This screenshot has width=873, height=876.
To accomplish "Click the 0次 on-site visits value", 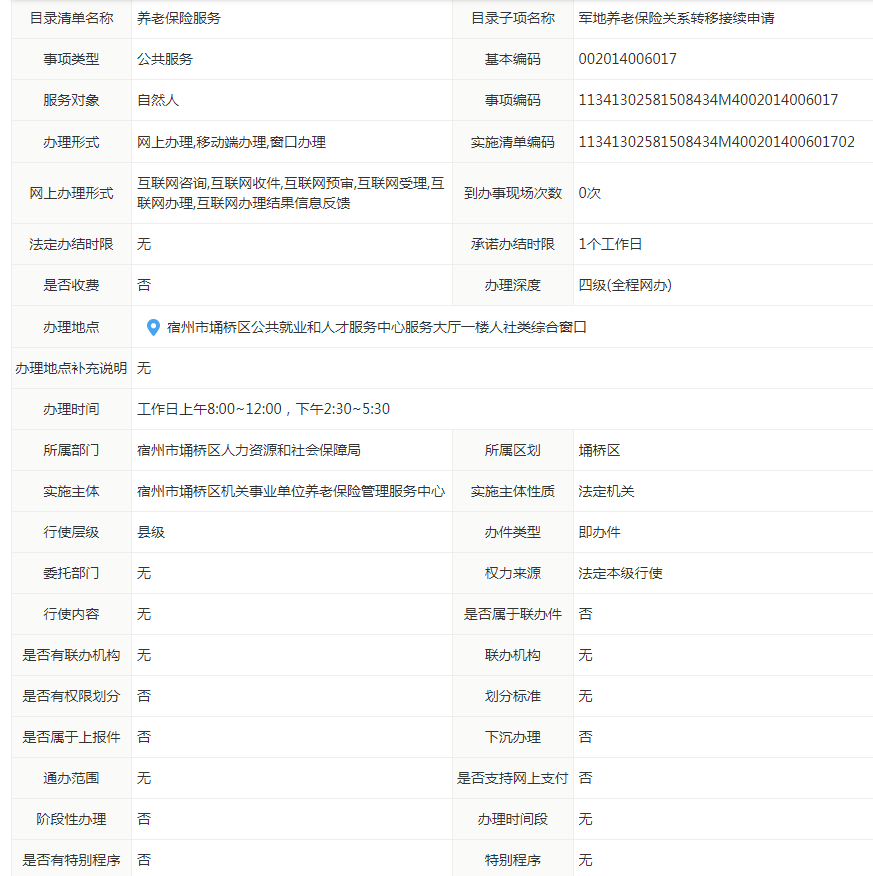I will 589,193.
